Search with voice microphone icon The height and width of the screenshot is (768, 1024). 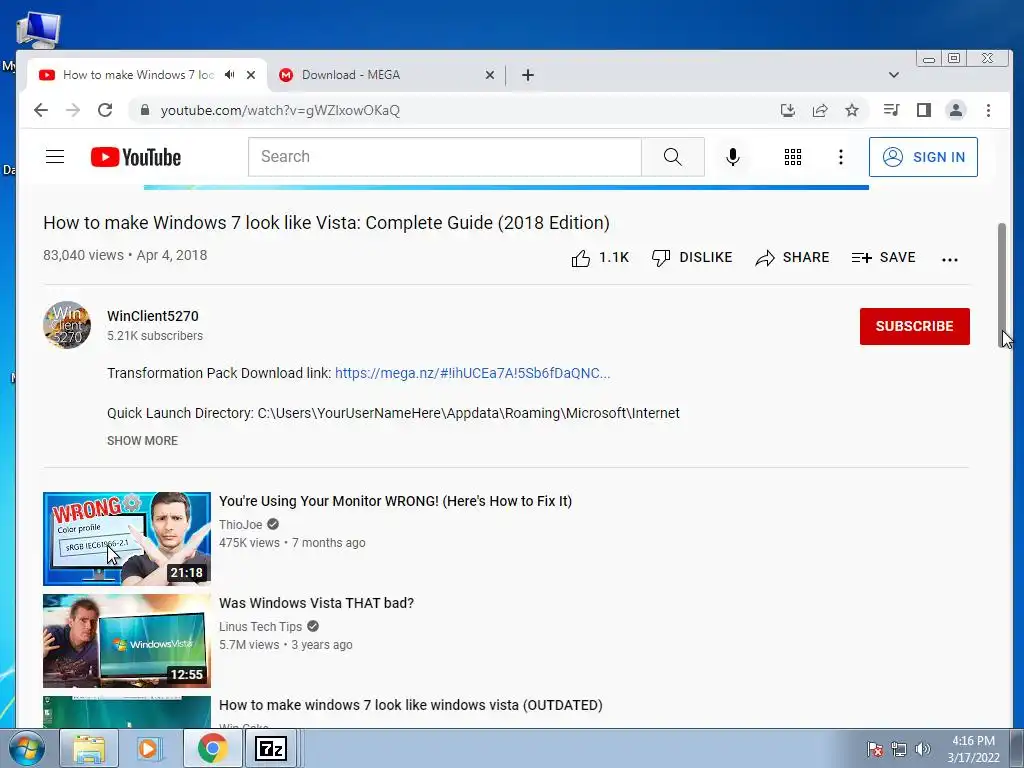pos(733,157)
